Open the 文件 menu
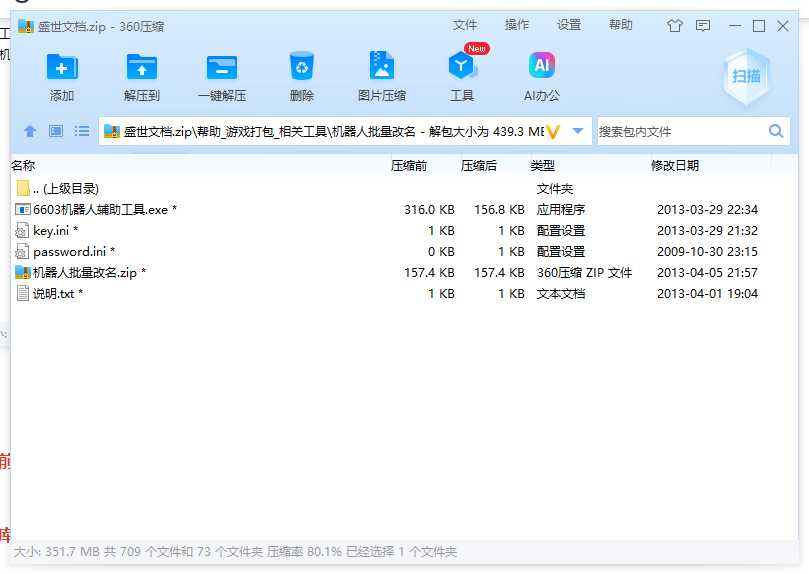This screenshot has height=574, width=809. pos(465,25)
